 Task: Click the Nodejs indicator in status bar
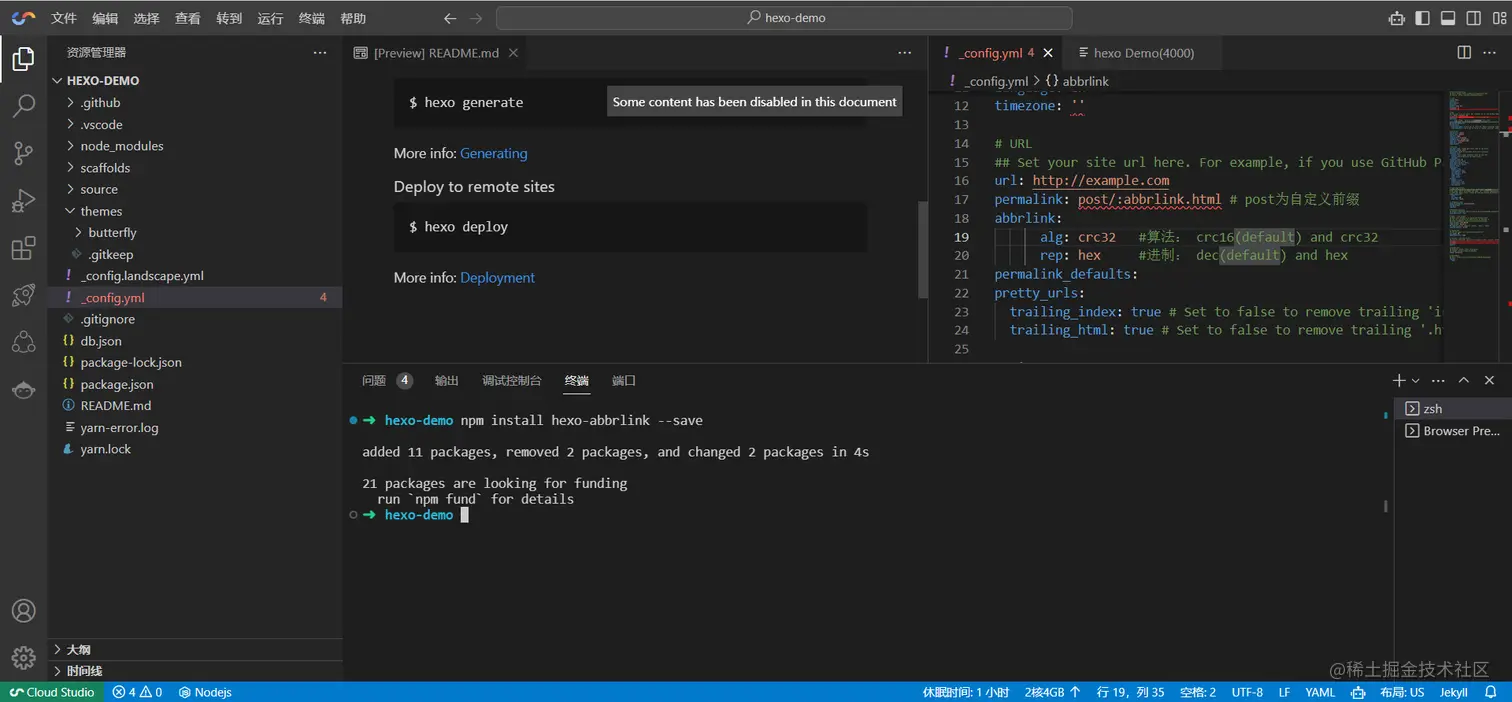205,692
